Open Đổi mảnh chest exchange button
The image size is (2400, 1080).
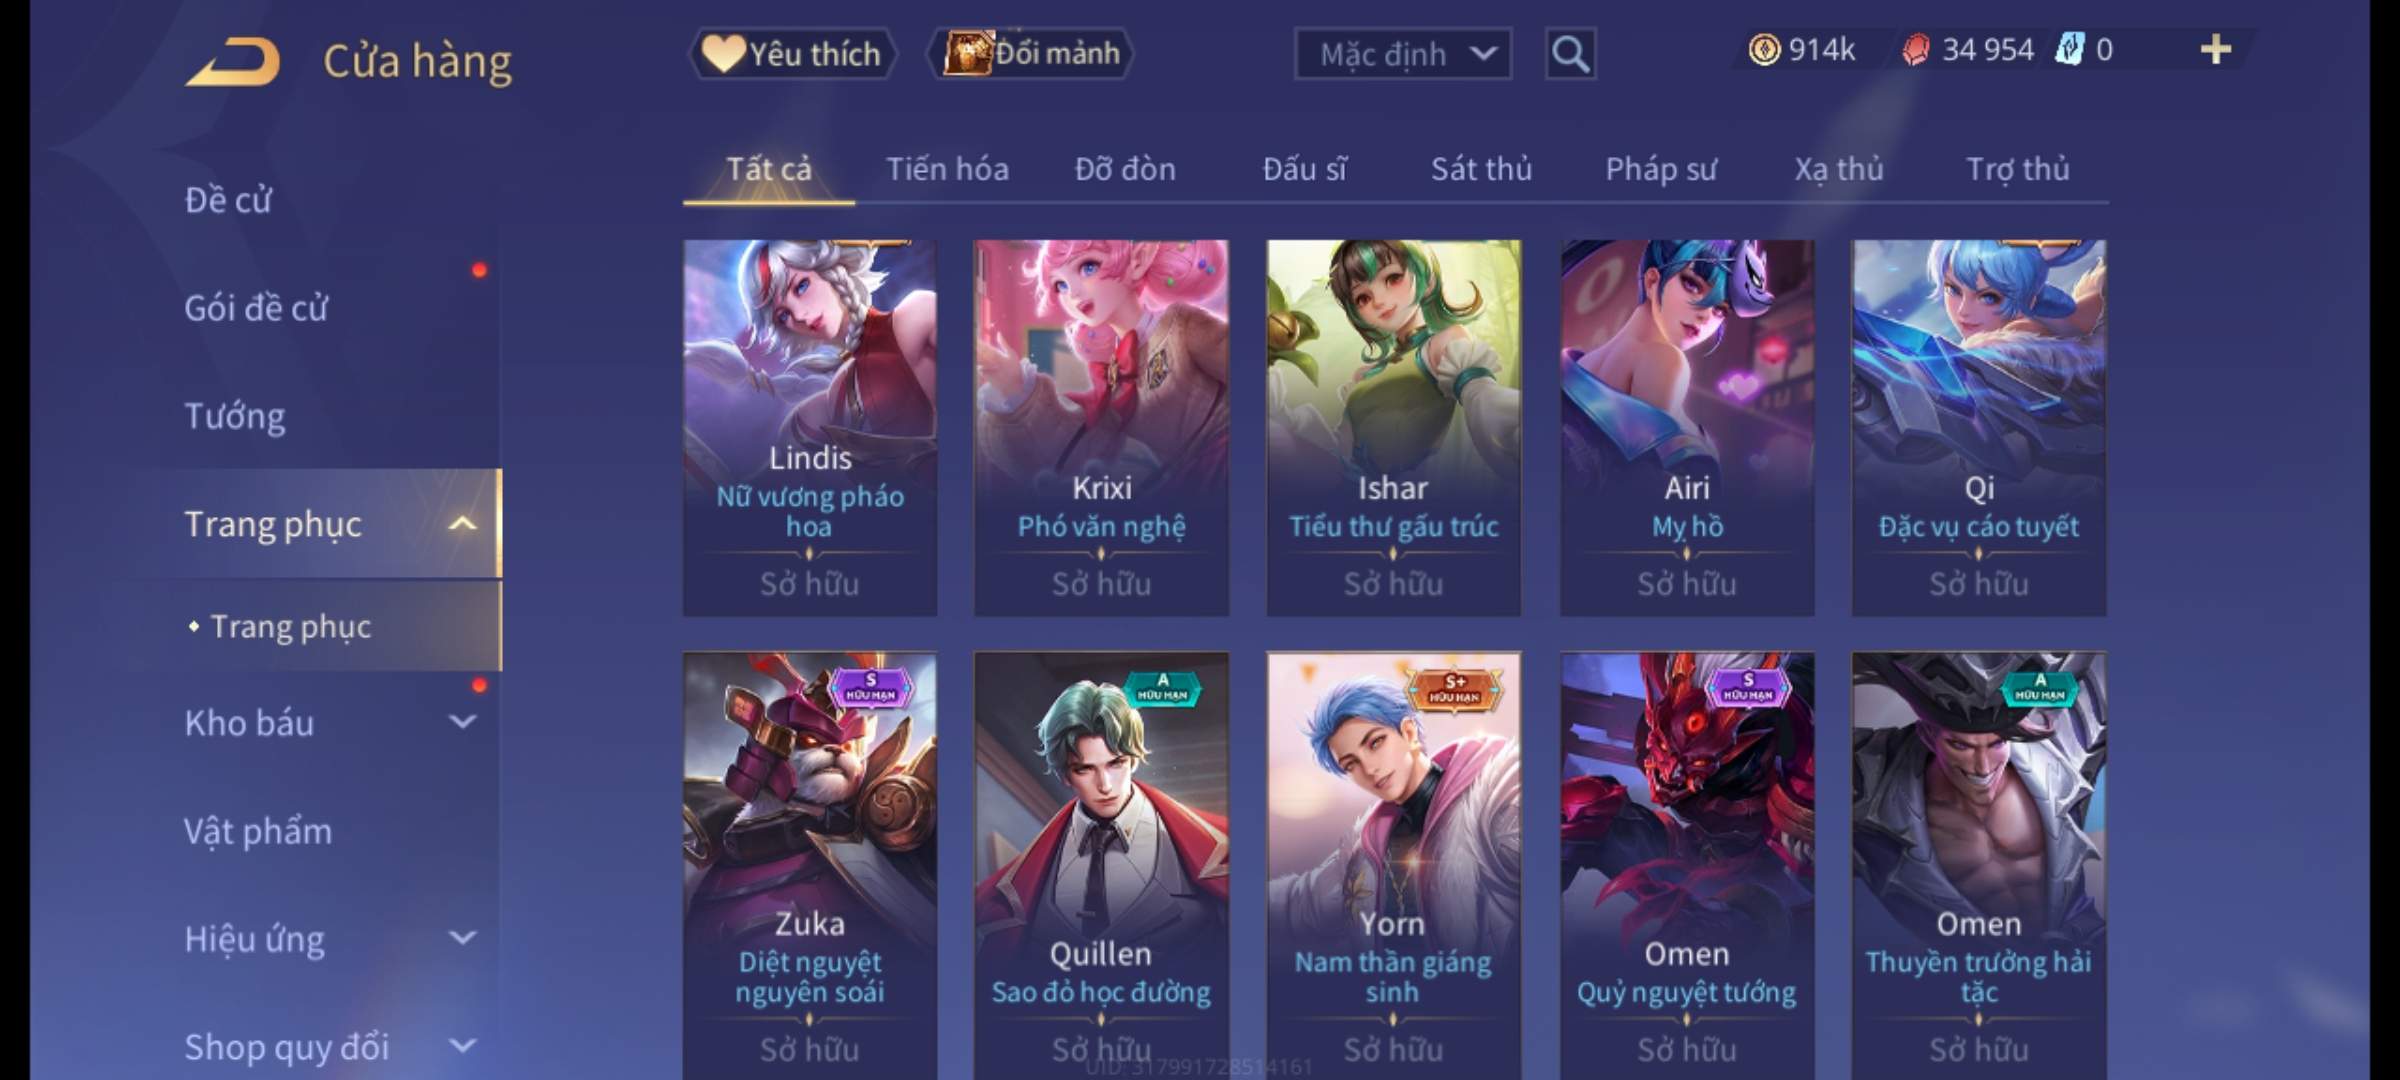(1031, 54)
